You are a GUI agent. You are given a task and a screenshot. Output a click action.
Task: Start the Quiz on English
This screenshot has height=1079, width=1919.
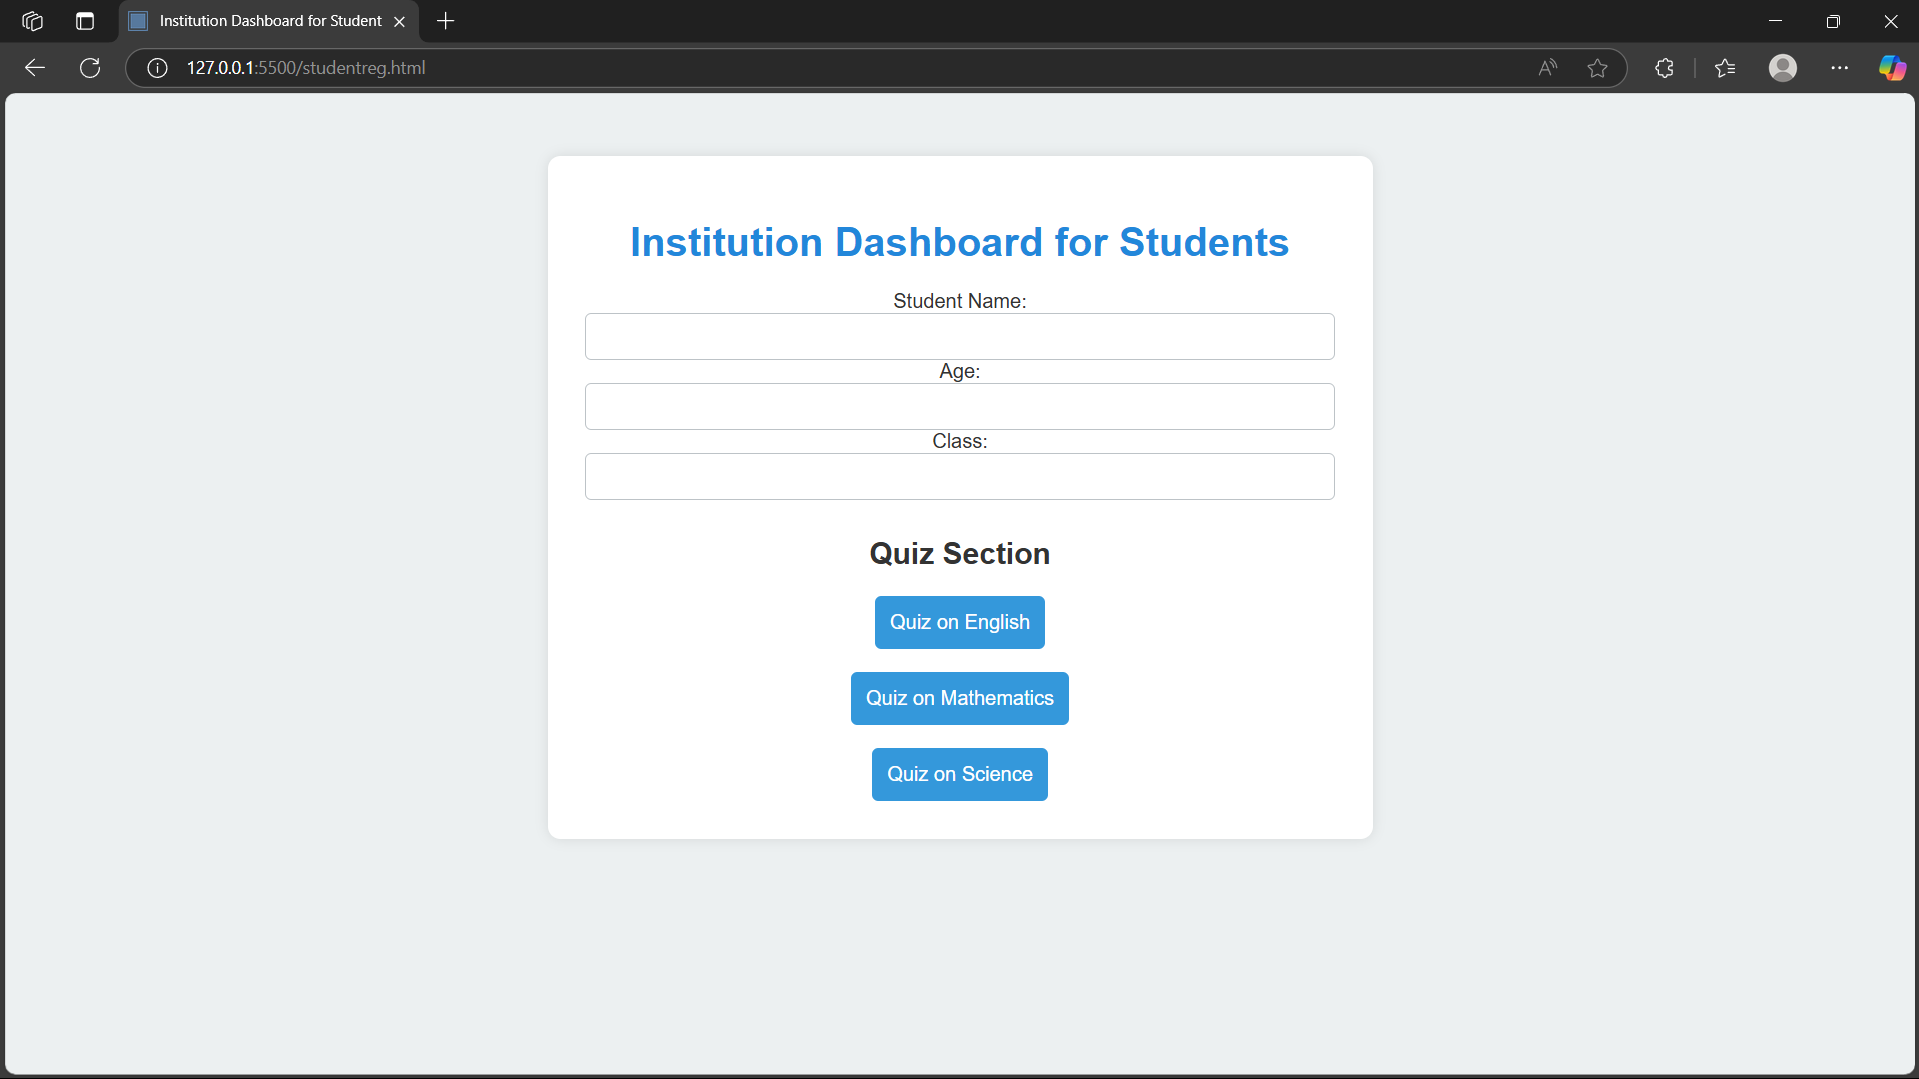point(959,622)
